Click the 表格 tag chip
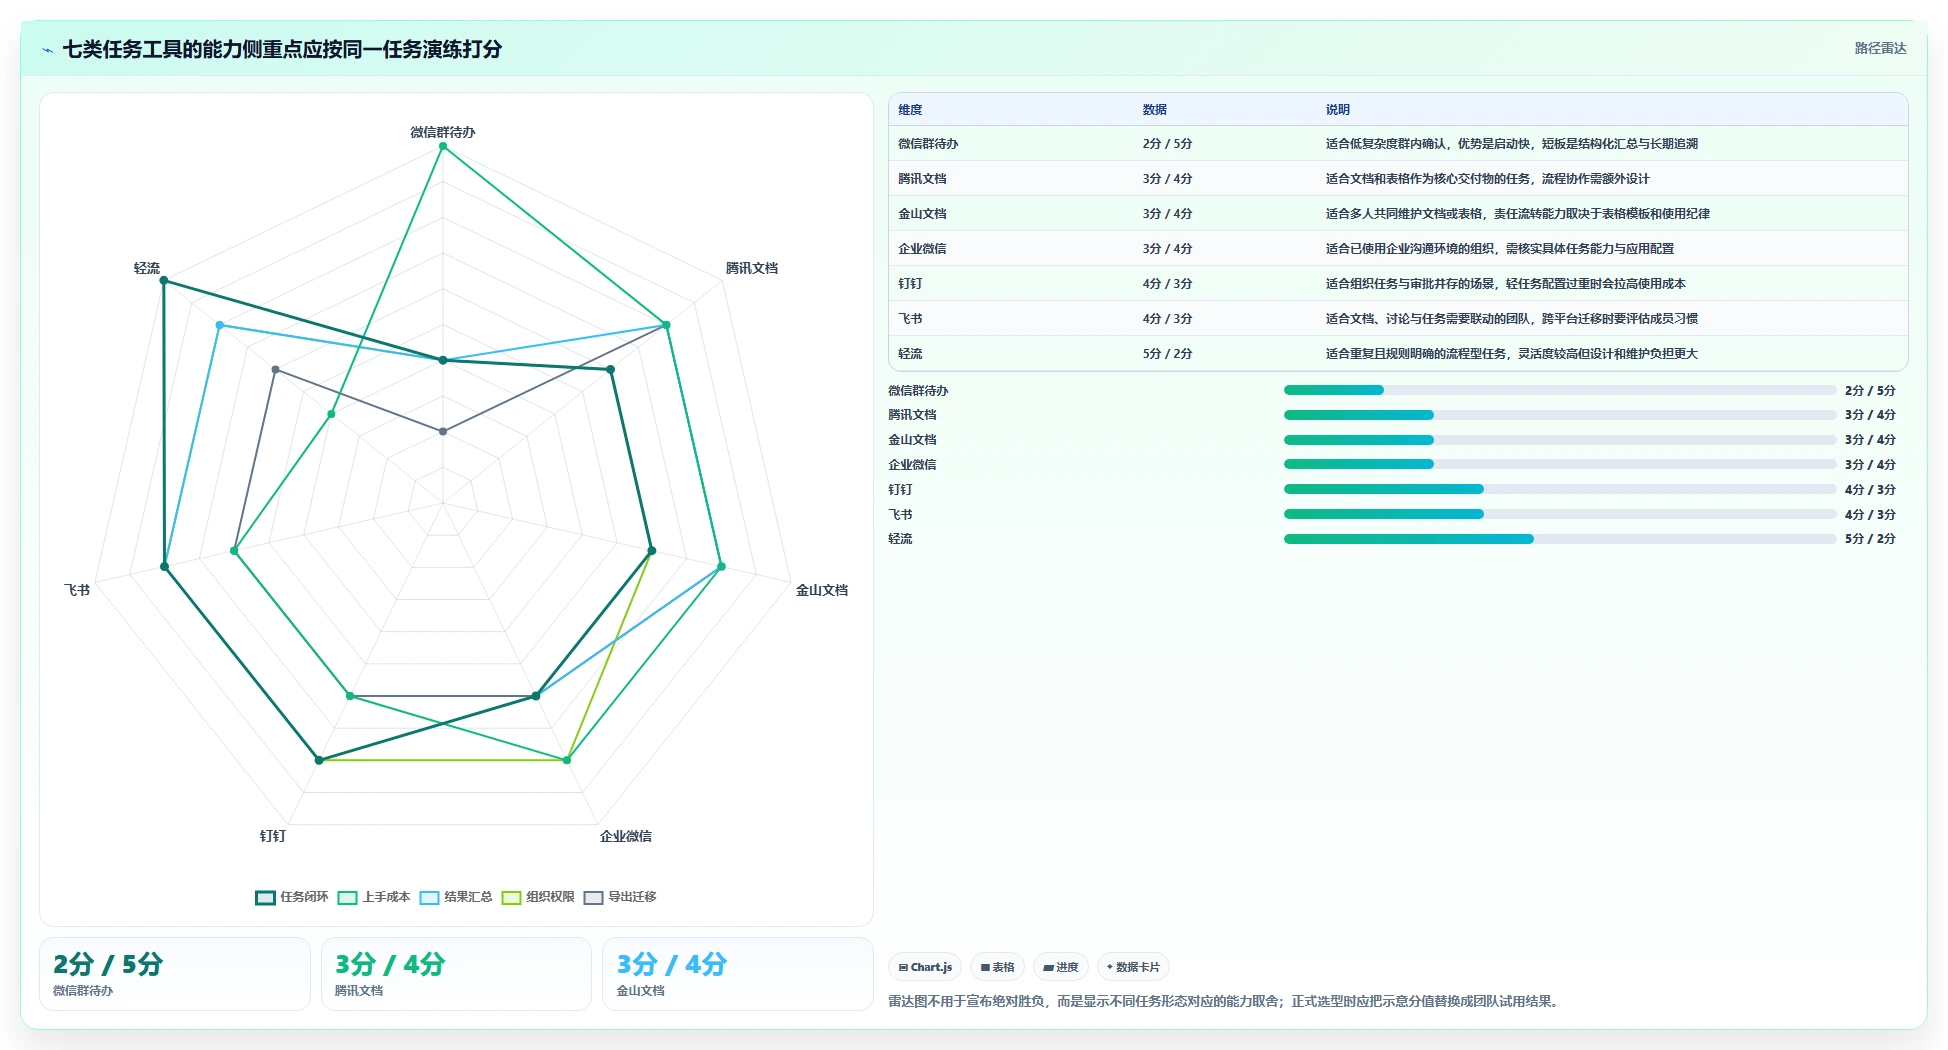Viewport: 1948px width, 1050px height. click(997, 967)
